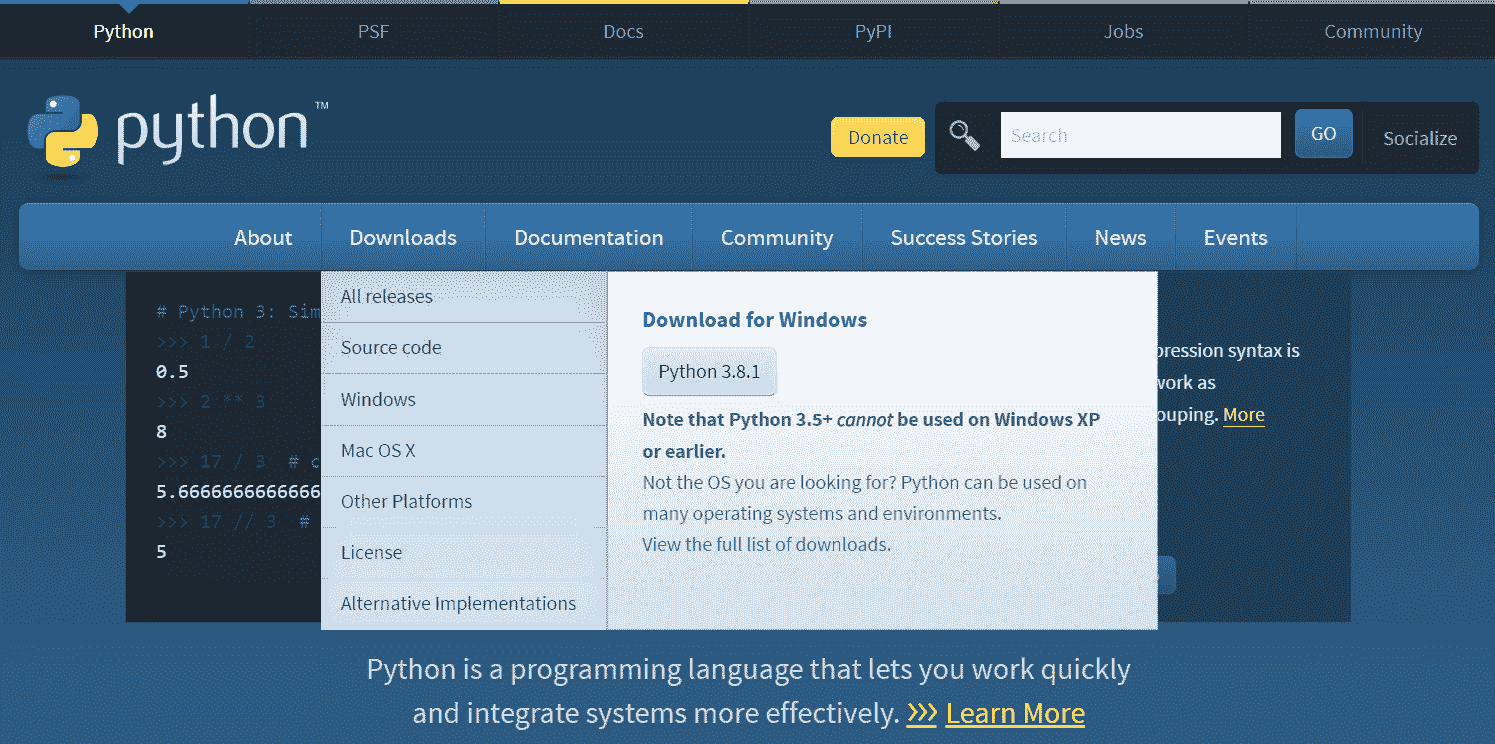Open the PSF section
Image resolution: width=1495 pixels, height=744 pixels.
tap(373, 31)
